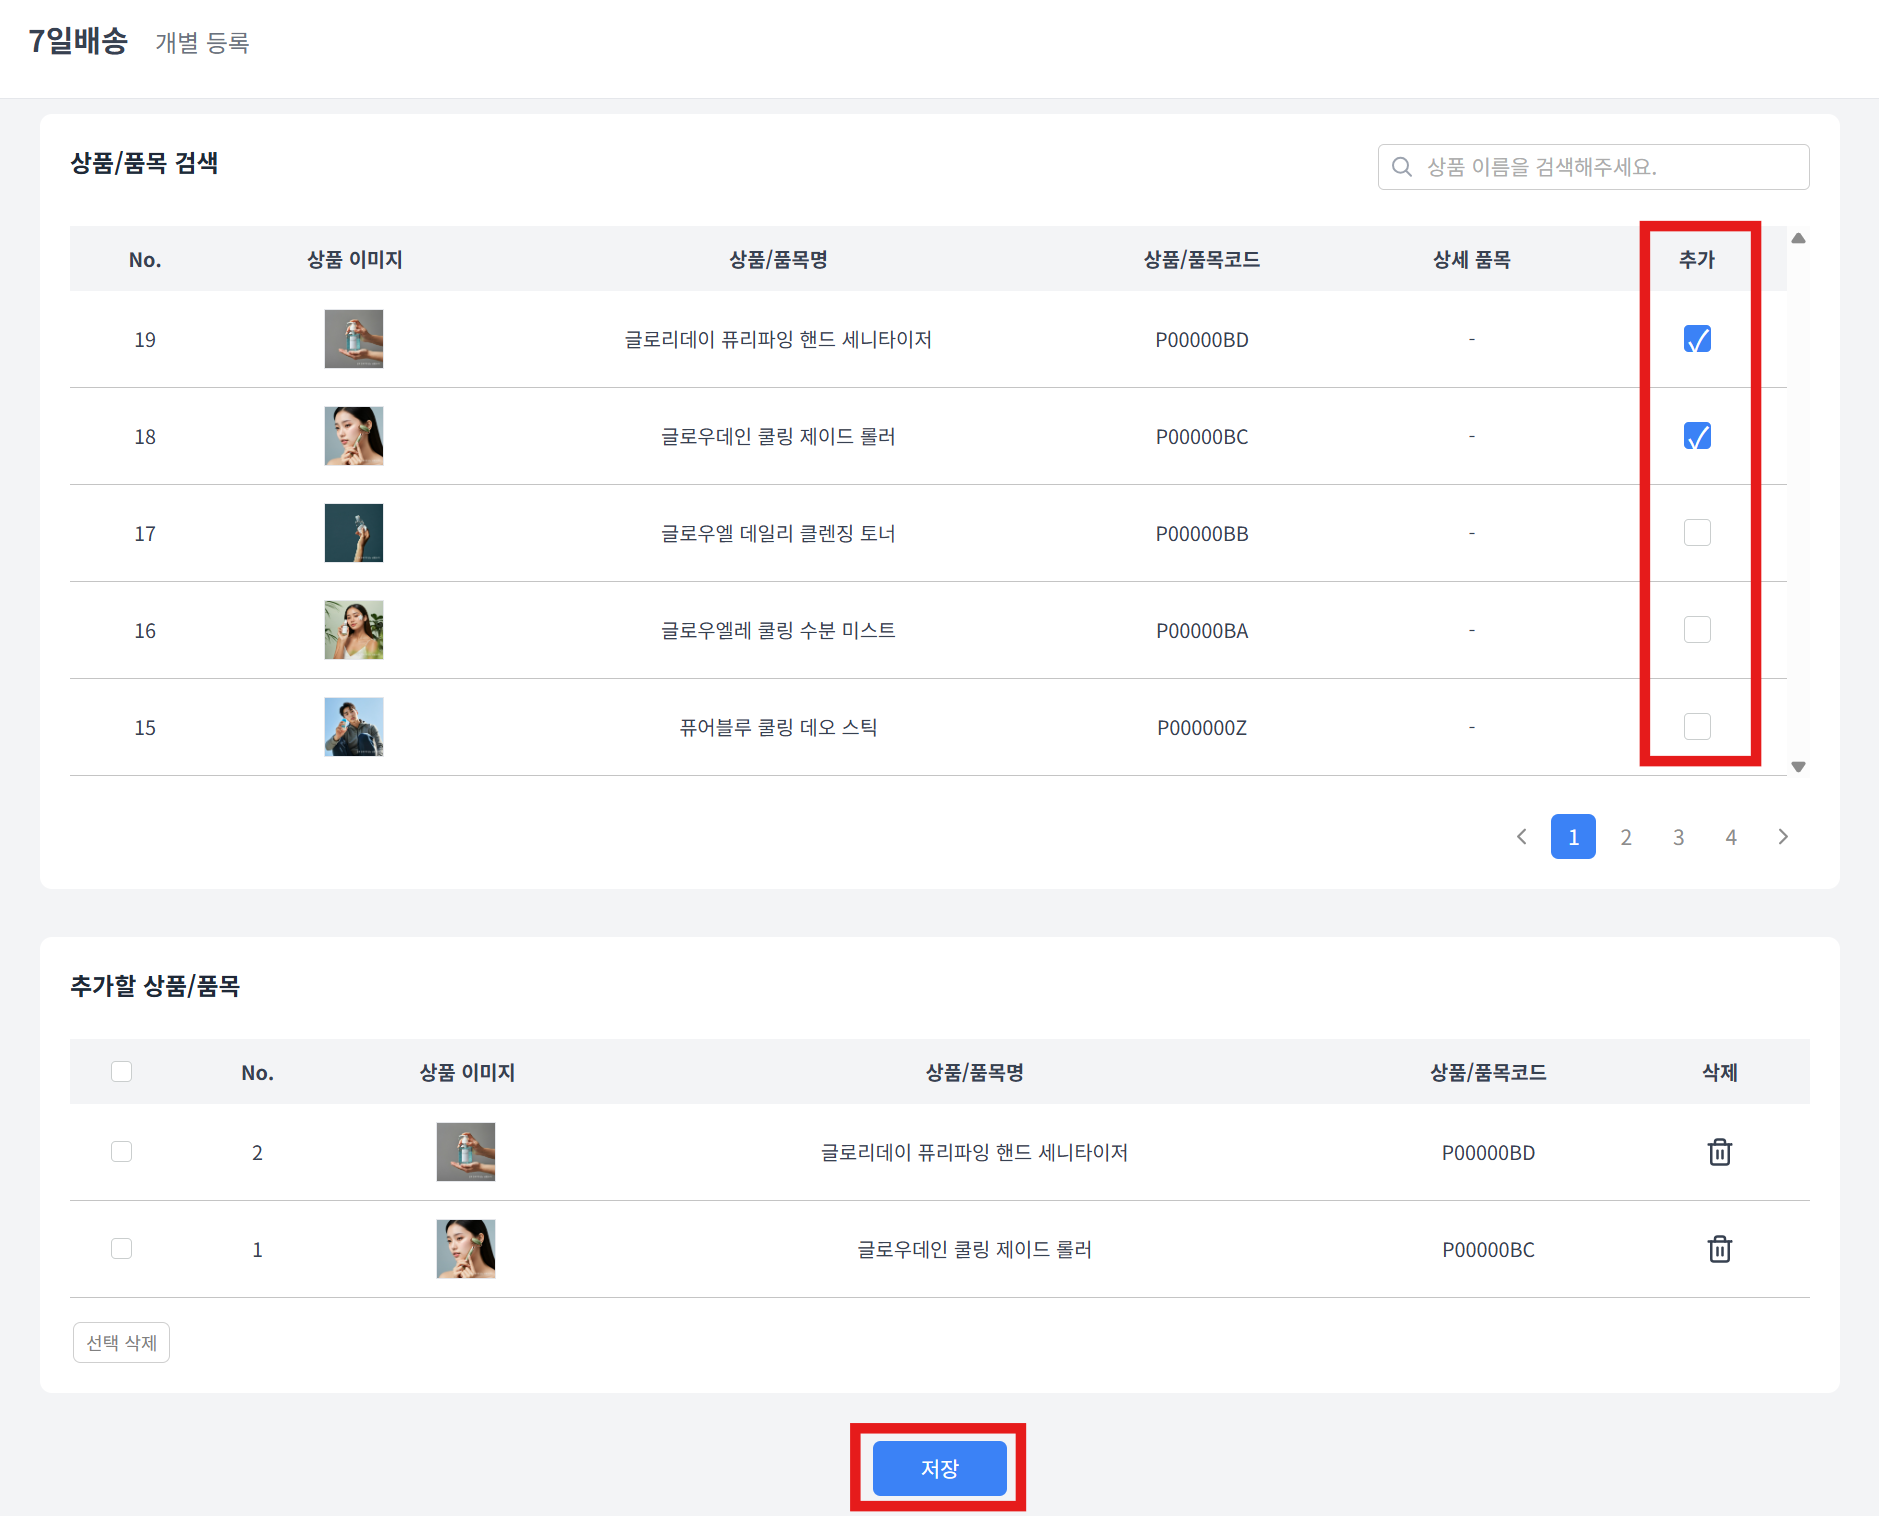Check 추가 checkbox for 퓨어블루 쿨링 데오 스틱
Image resolution: width=1879 pixels, height=1516 pixels.
[1697, 727]
